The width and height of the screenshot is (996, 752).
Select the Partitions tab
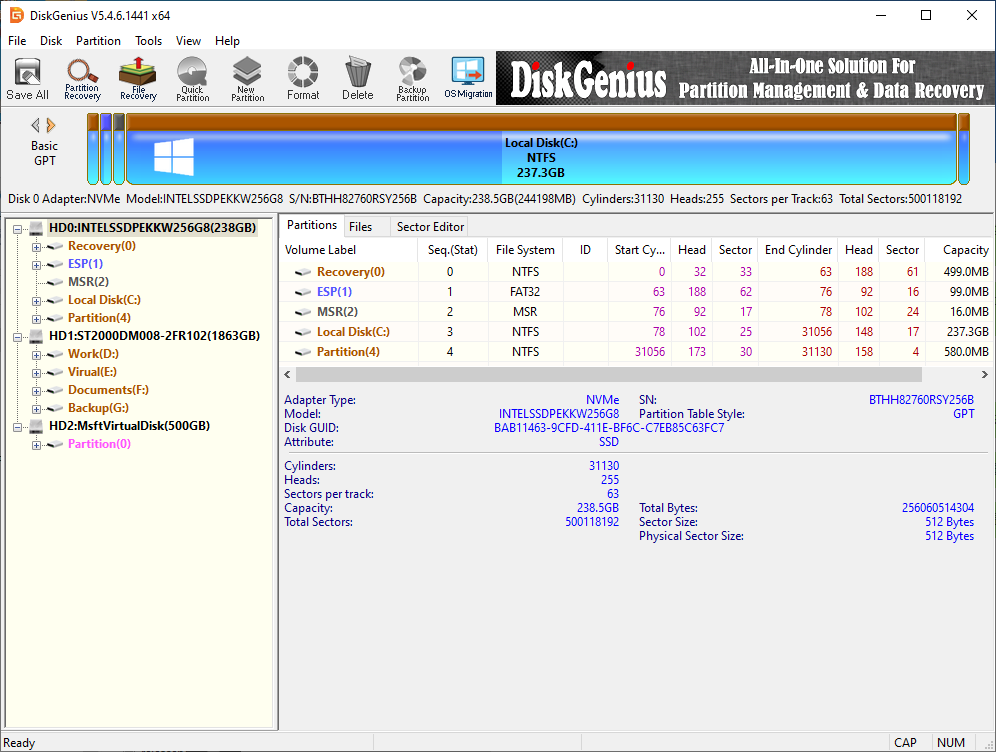312,225
